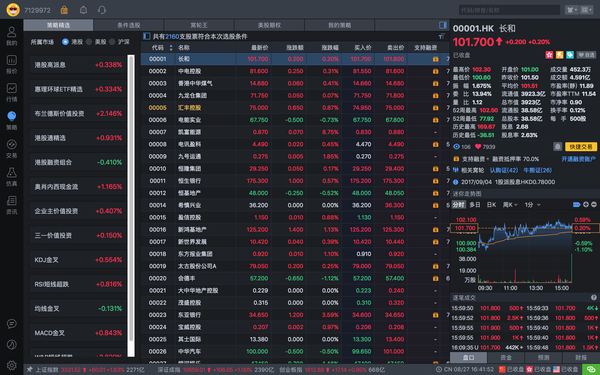The width and height of the screenshot is (600, 375).
Task: Switch to 我的策略 tab
Action: pyautogui.click(x=339, y=25)
